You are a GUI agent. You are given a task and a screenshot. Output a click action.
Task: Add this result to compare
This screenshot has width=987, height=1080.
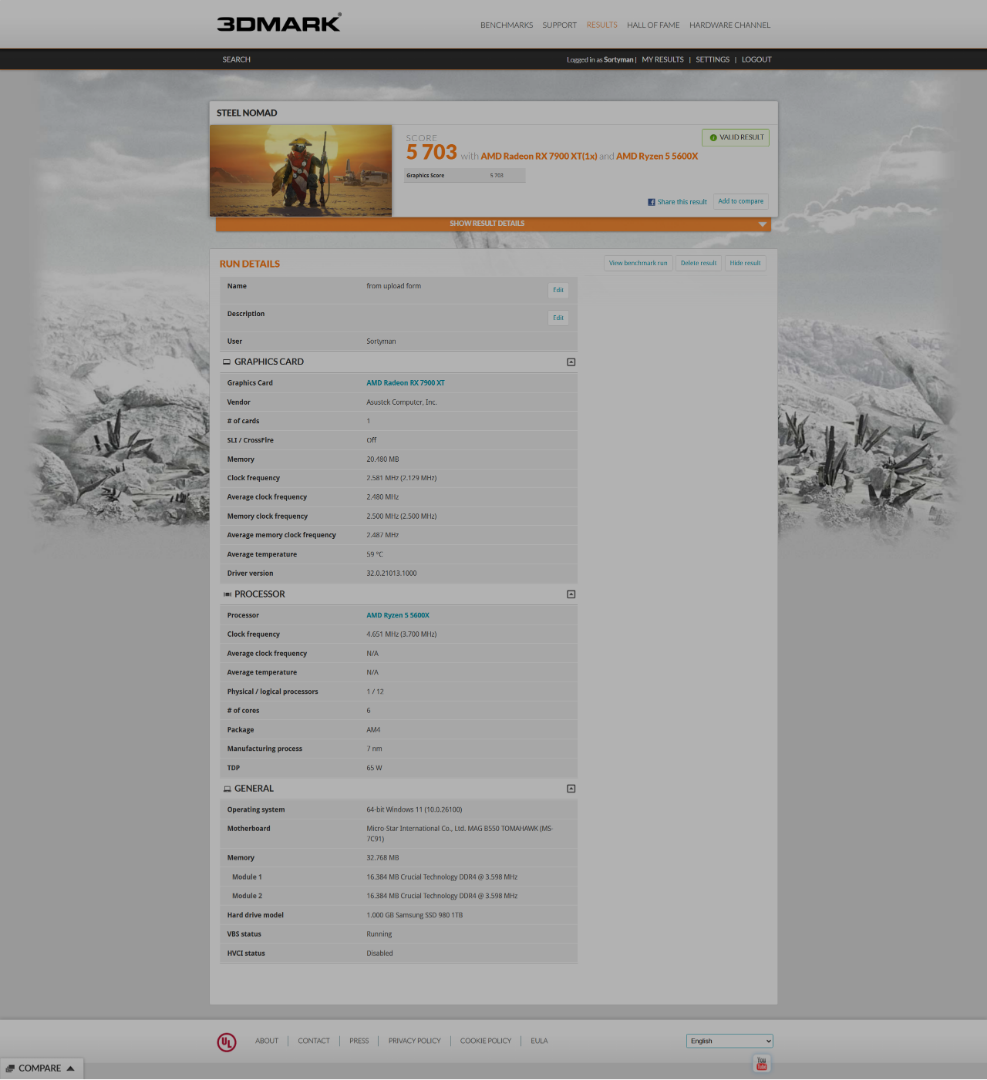click(740, 202)
